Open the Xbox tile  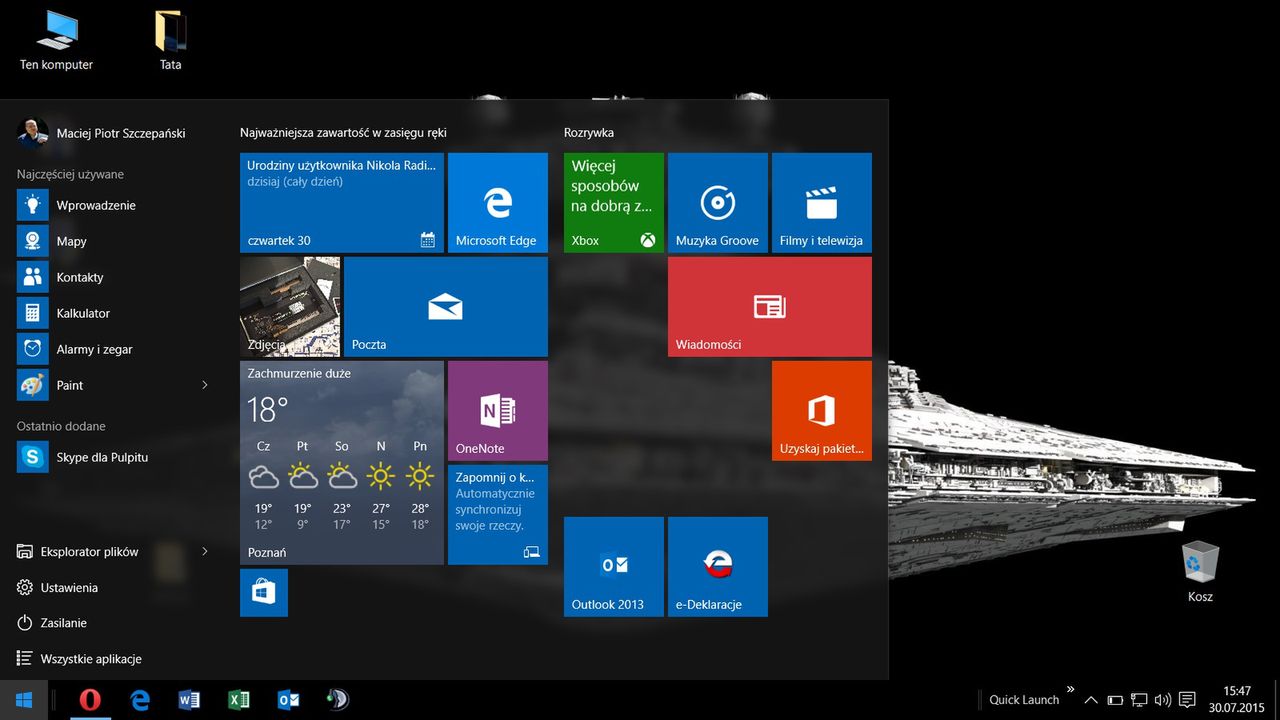(x=614, y=203)
